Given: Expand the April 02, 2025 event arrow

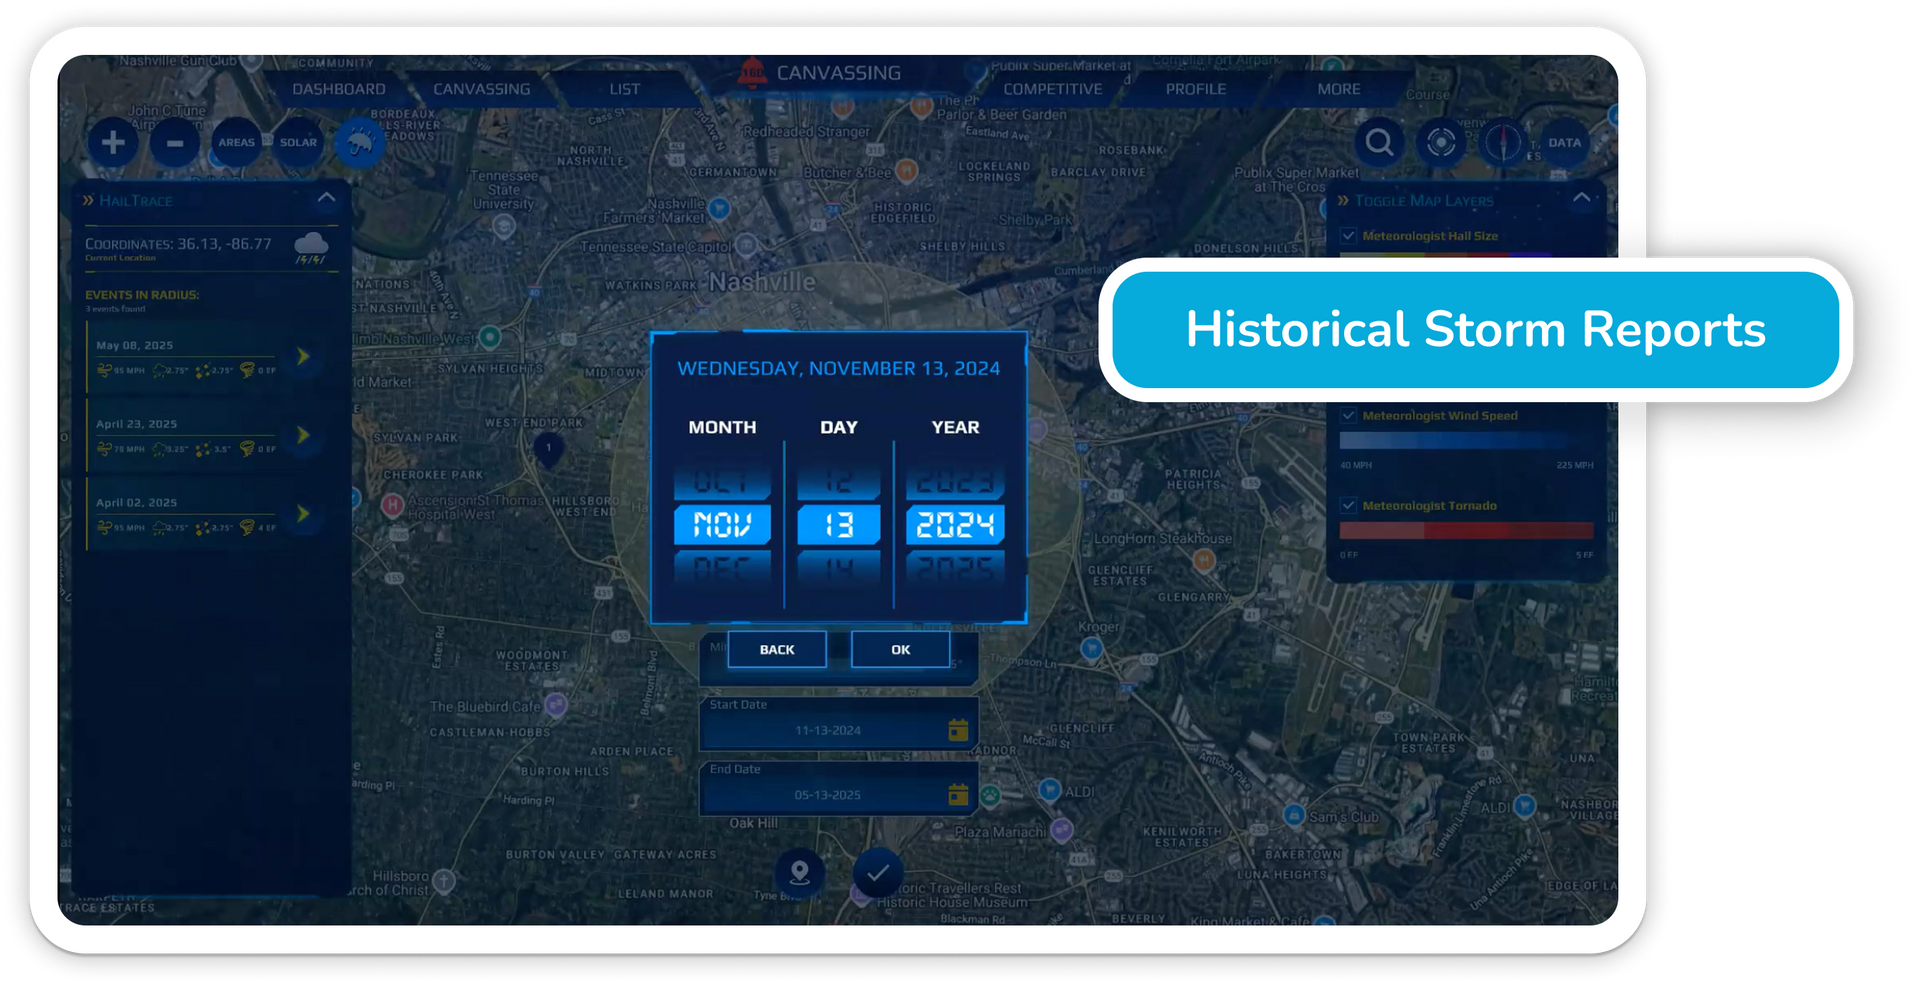Looking at the screenshot, I should pyautogui.click(x=303, y=514).
